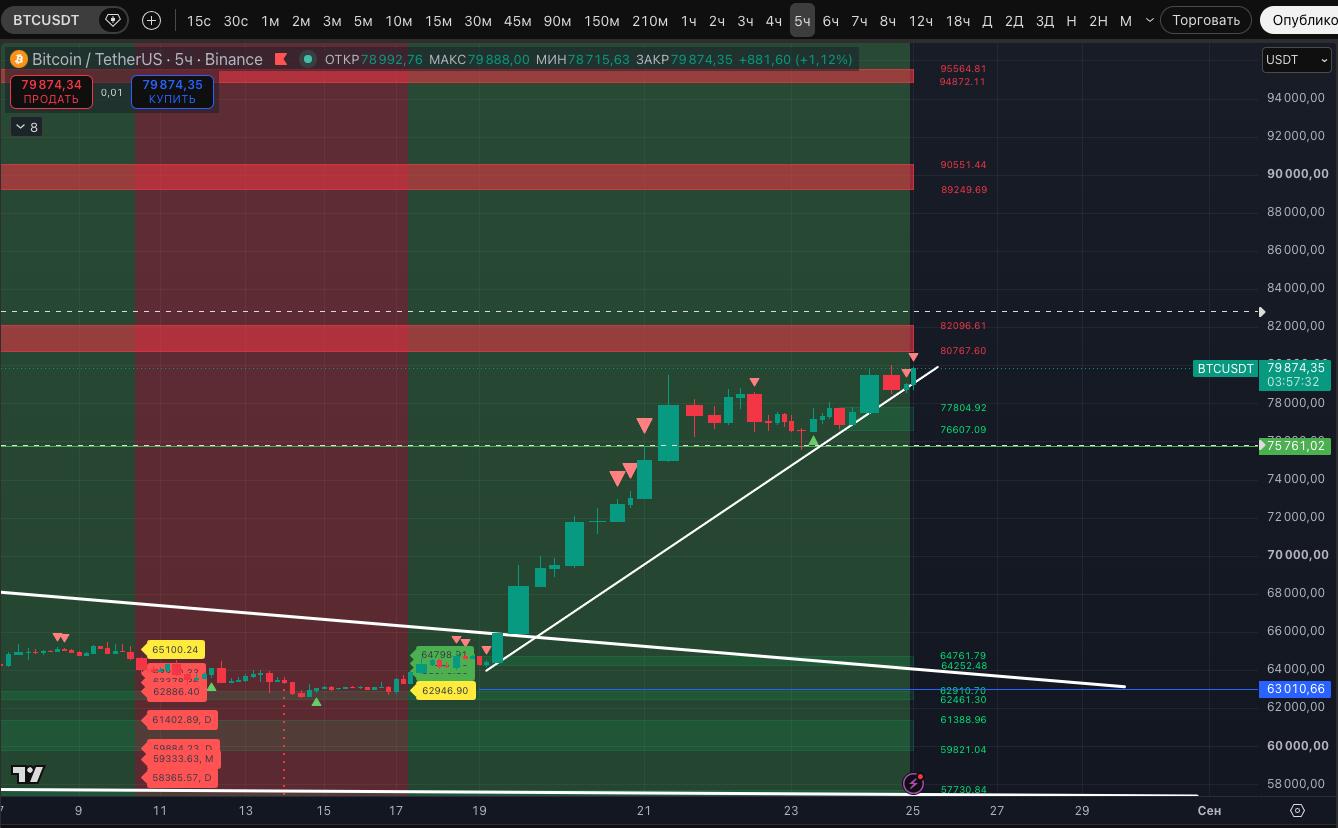
Task: Click the 76607.09 zone level label
Action: (x=963, y=430)
